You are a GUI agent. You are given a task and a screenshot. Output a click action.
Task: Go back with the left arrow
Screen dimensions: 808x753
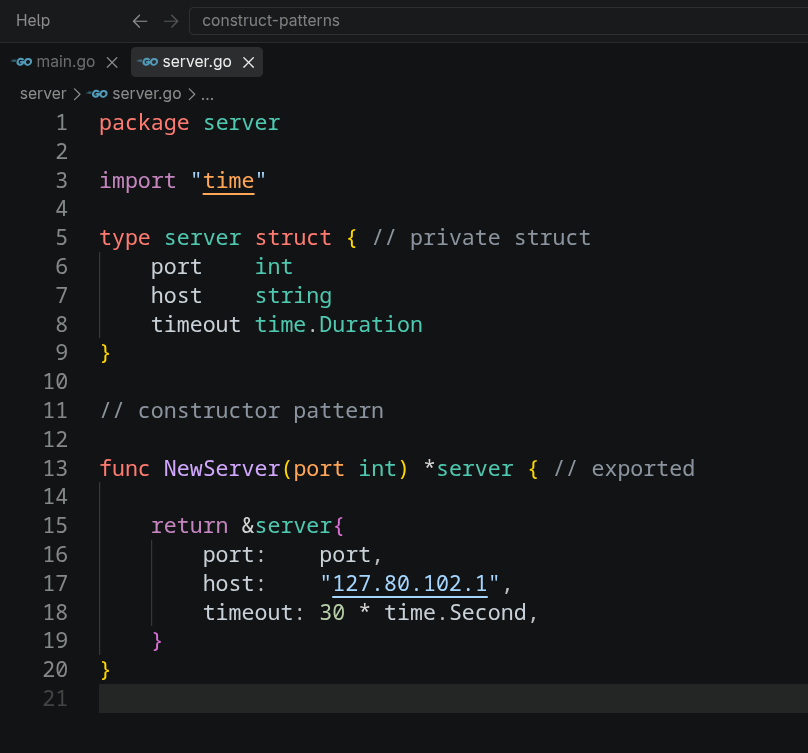[x=140, y=21]
